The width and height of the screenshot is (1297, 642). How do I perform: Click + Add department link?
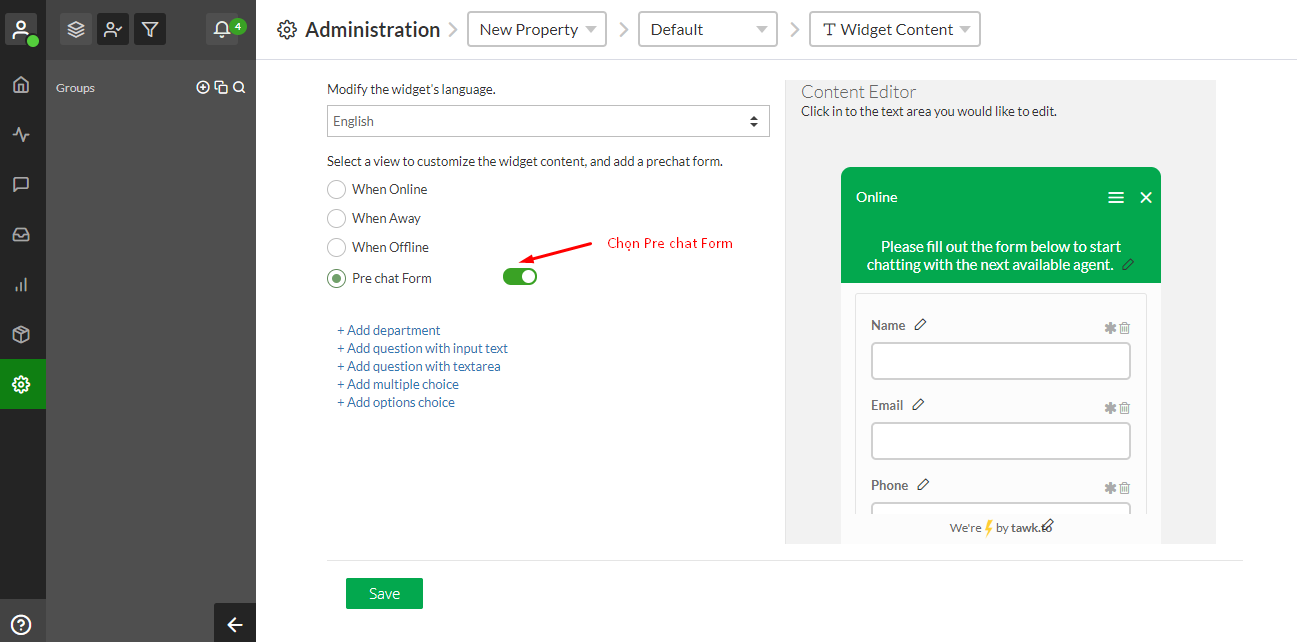pos(389,330)
